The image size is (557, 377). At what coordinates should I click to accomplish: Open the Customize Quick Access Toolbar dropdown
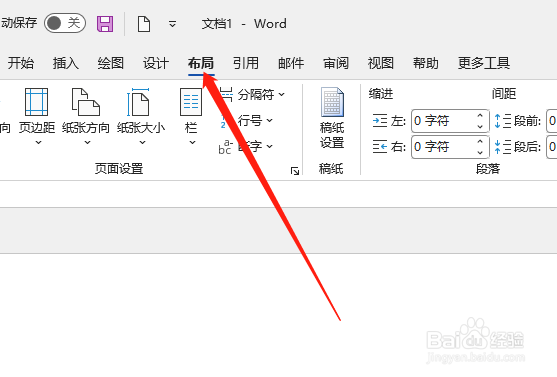tap(172, 24)
